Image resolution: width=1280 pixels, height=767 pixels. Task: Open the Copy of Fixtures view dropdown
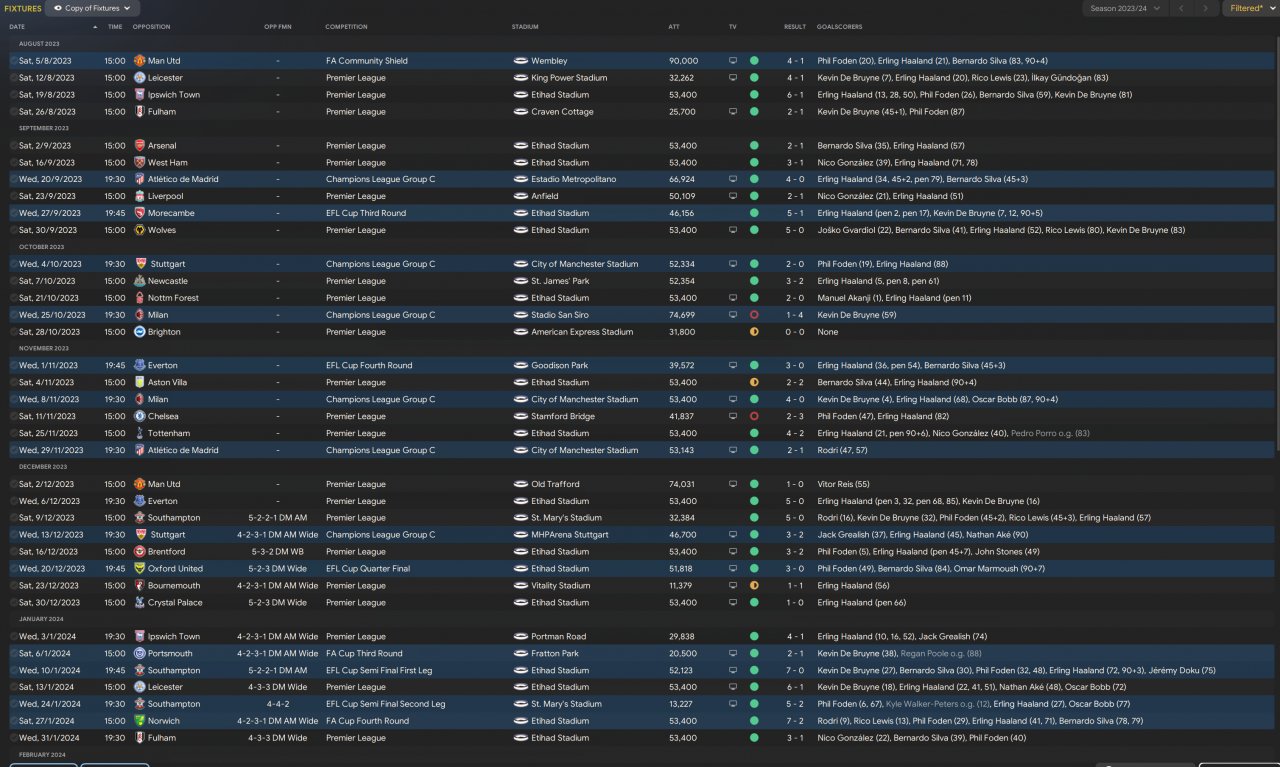pyautogui.click(x=93, y=8)
